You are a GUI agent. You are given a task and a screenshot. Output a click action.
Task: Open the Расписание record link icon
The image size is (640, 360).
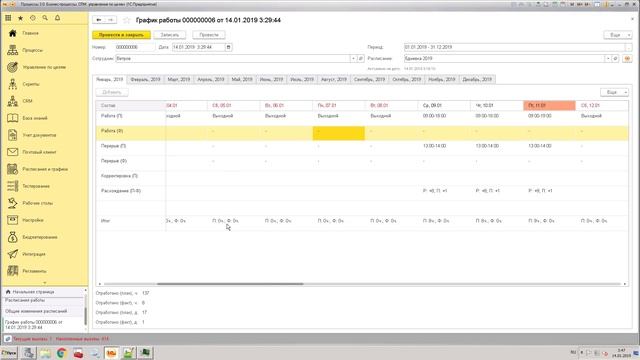tap(616, 59)
